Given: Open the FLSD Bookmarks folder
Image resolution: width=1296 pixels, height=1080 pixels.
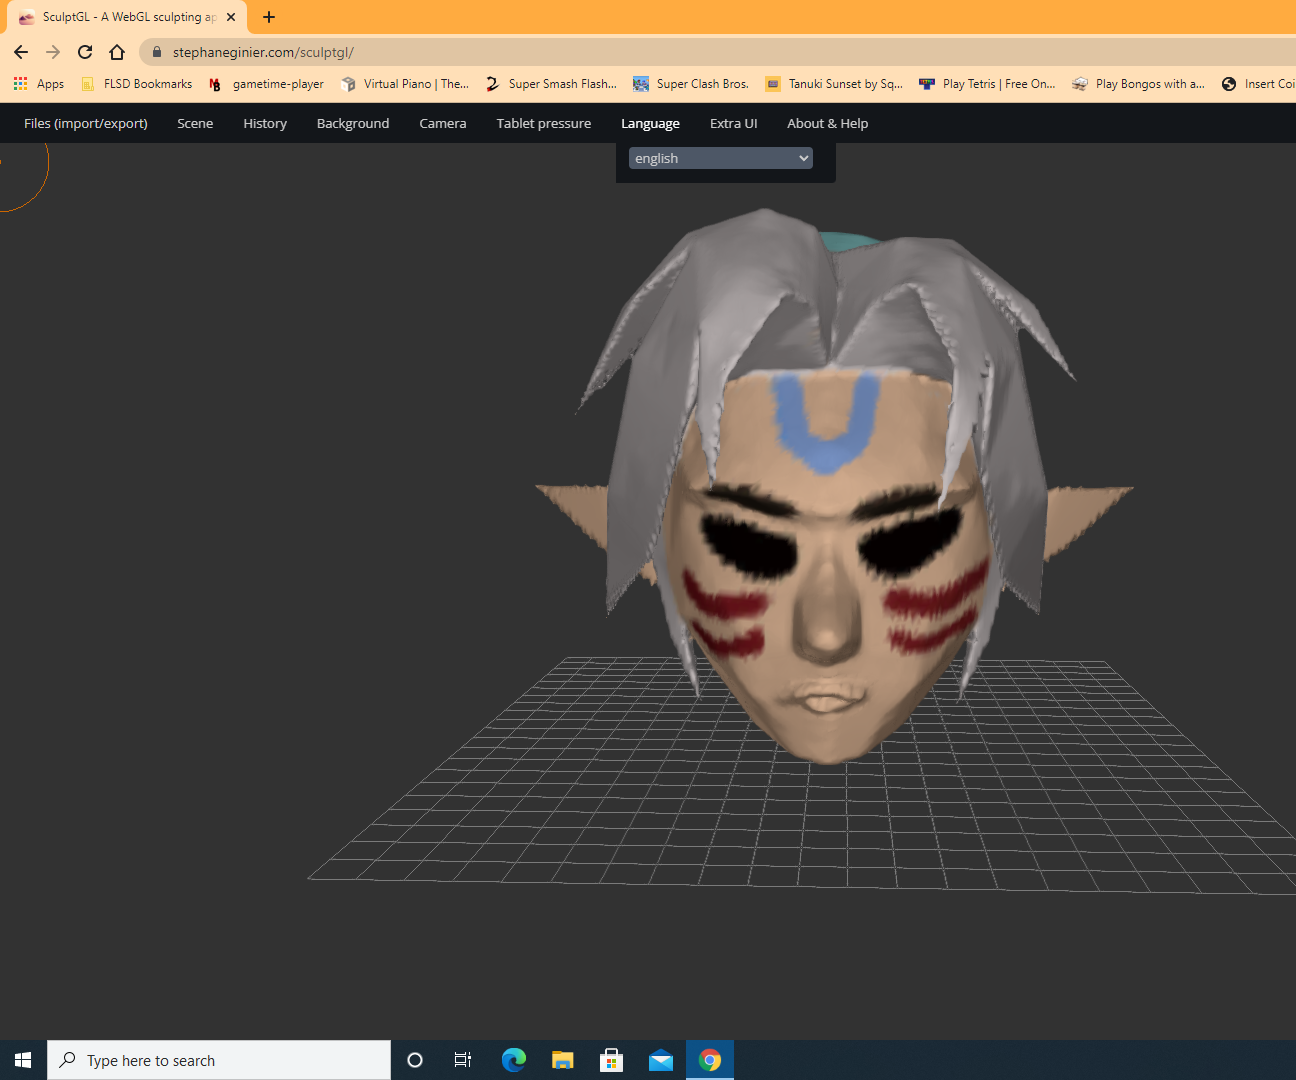Looking at the screenshot, I should [137, 84].
